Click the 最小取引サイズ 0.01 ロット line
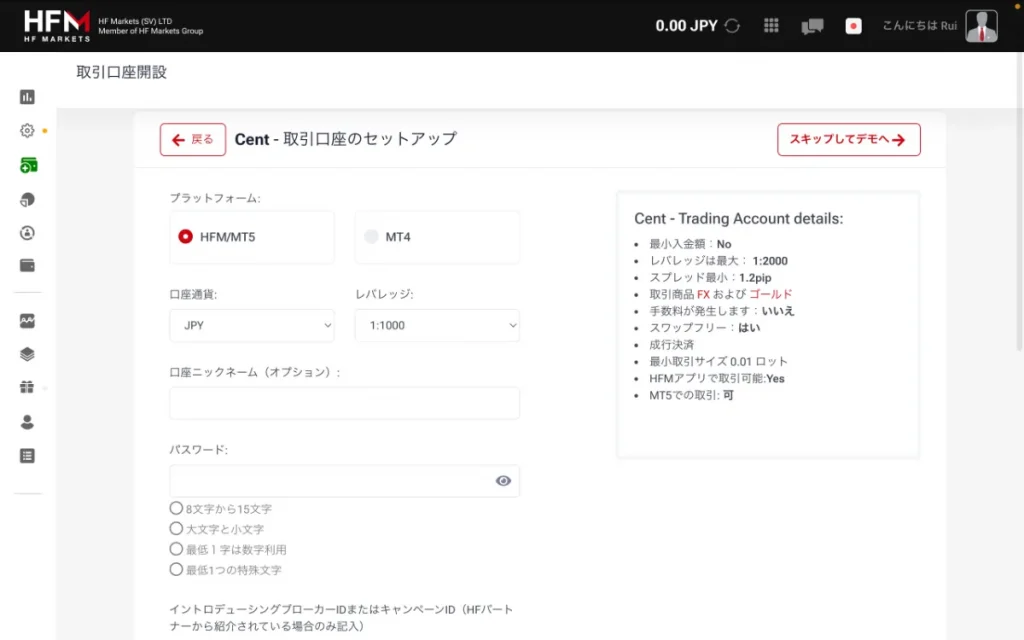1024x640 pixels. point(718,362)
